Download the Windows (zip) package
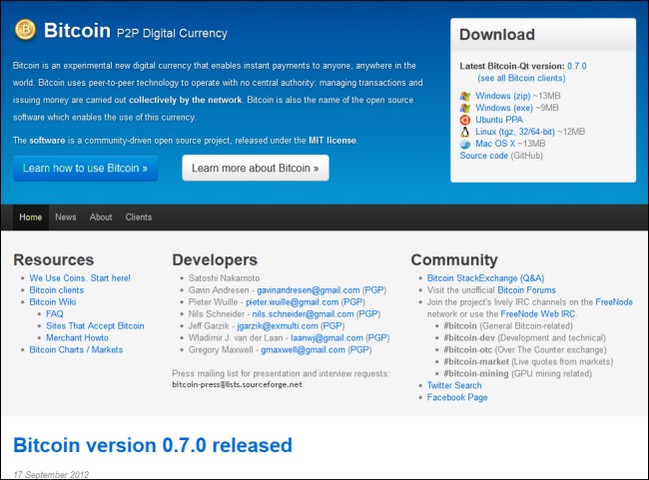Viewport: 649px width, 480px height. pos(503,96)
